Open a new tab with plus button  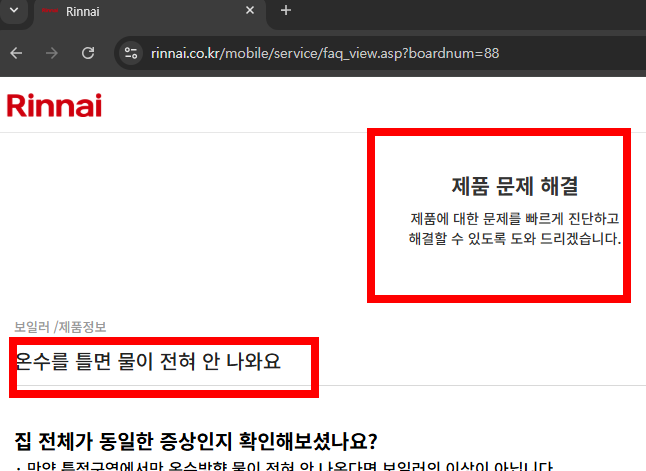click(x=286, y=10)
